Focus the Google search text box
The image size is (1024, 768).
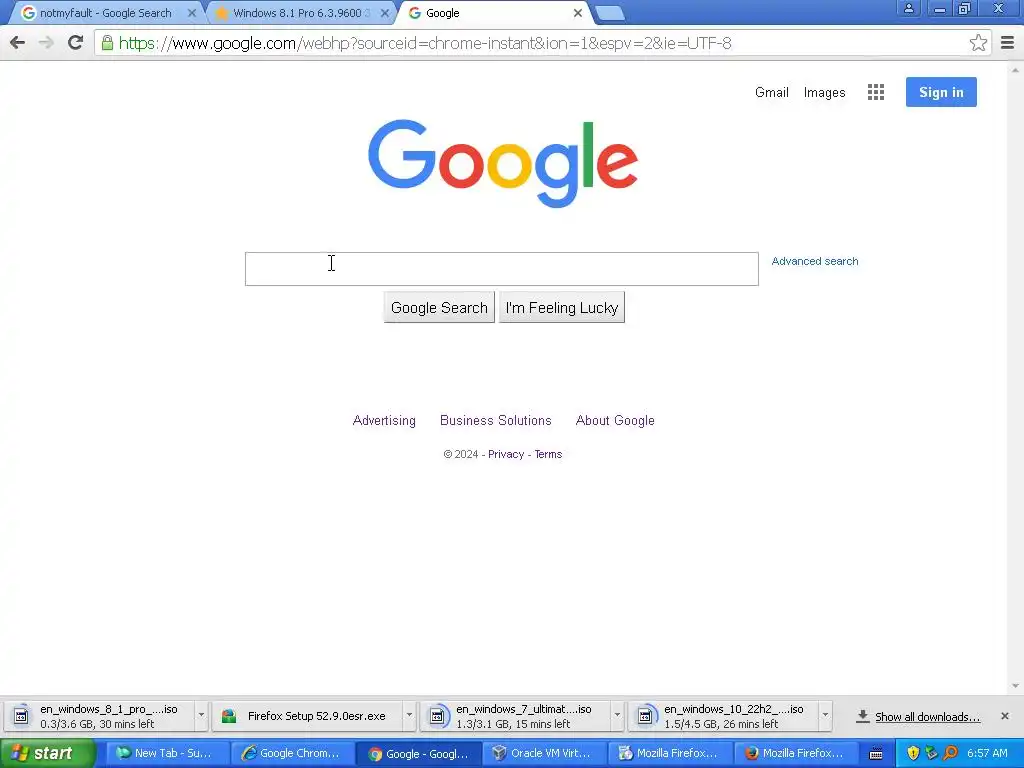[502, 269]
